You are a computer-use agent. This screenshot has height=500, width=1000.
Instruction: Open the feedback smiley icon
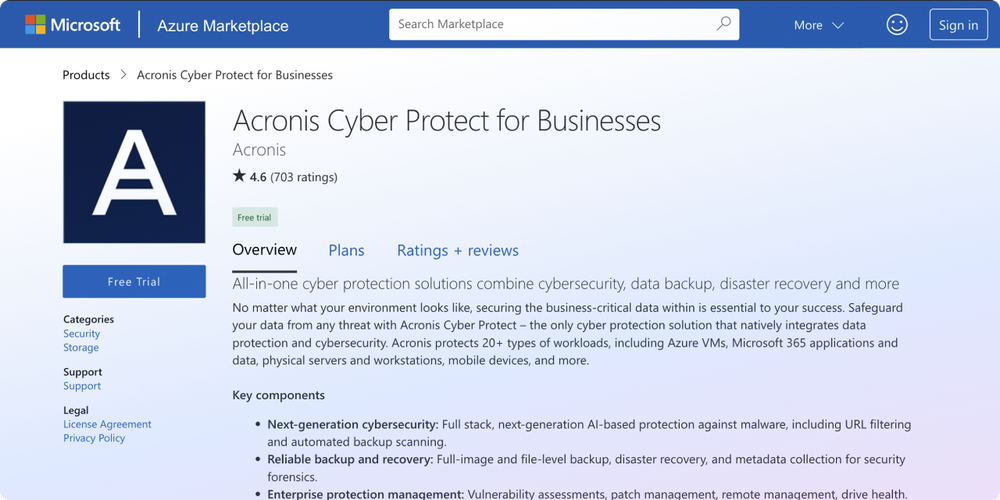pyautogui.click(x=897, y=25)
